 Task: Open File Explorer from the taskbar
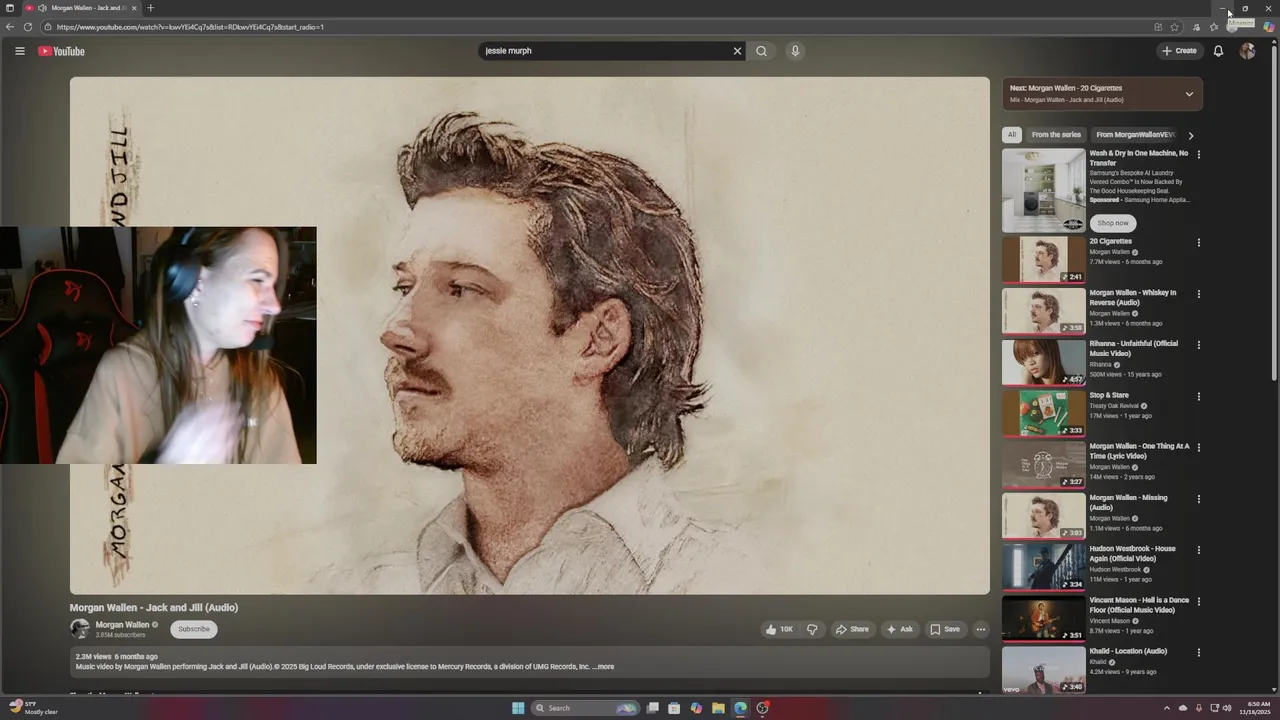(x=718, y=708)
